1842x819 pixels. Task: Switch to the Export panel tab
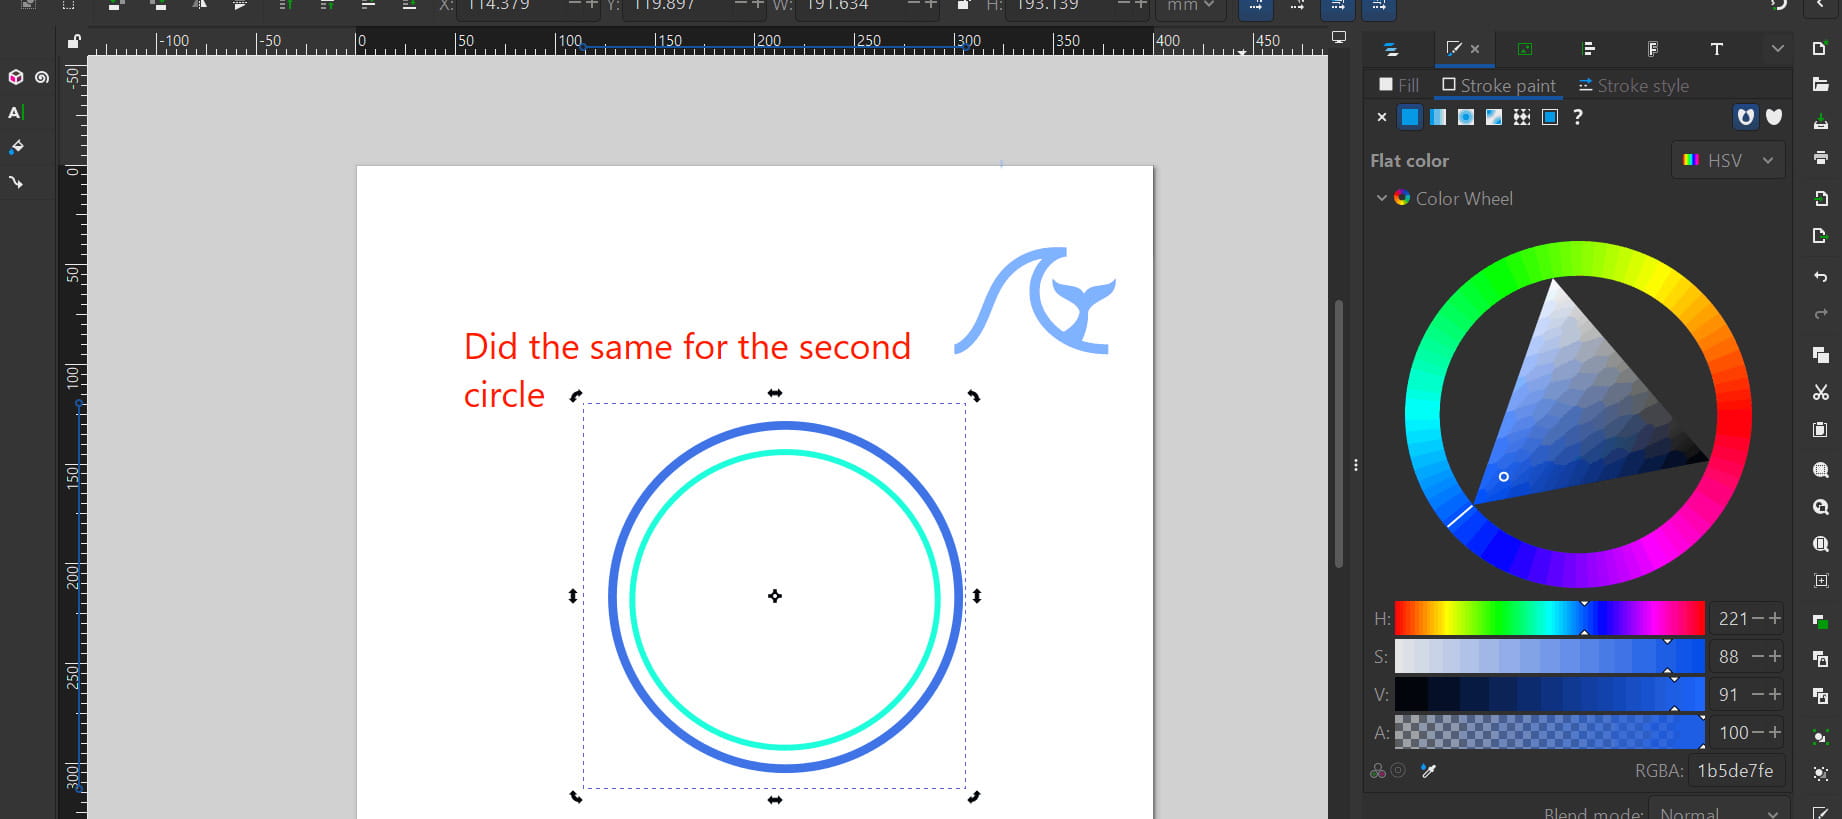click(1524, 49)
